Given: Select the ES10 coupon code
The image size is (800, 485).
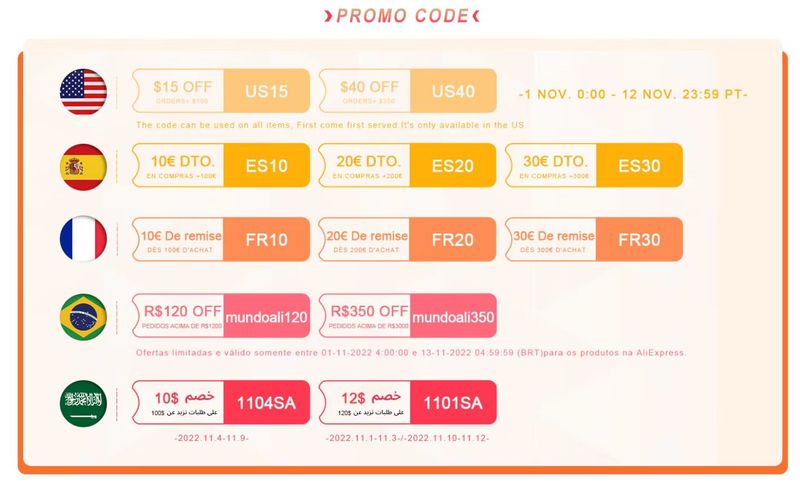Looking at the screenshot, I should (x=266, y=166).
